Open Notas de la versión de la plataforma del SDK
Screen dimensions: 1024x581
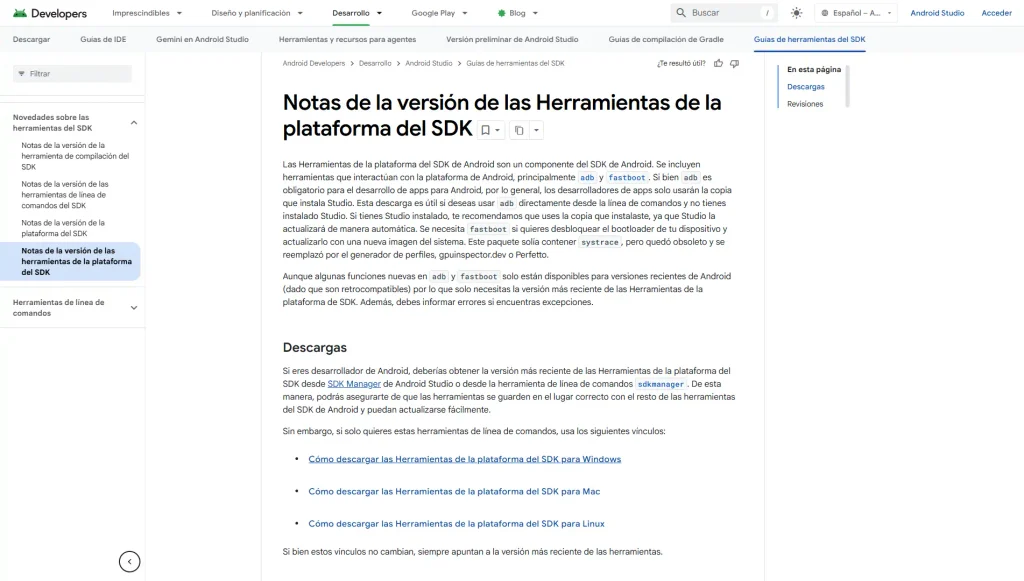(63, 228)
